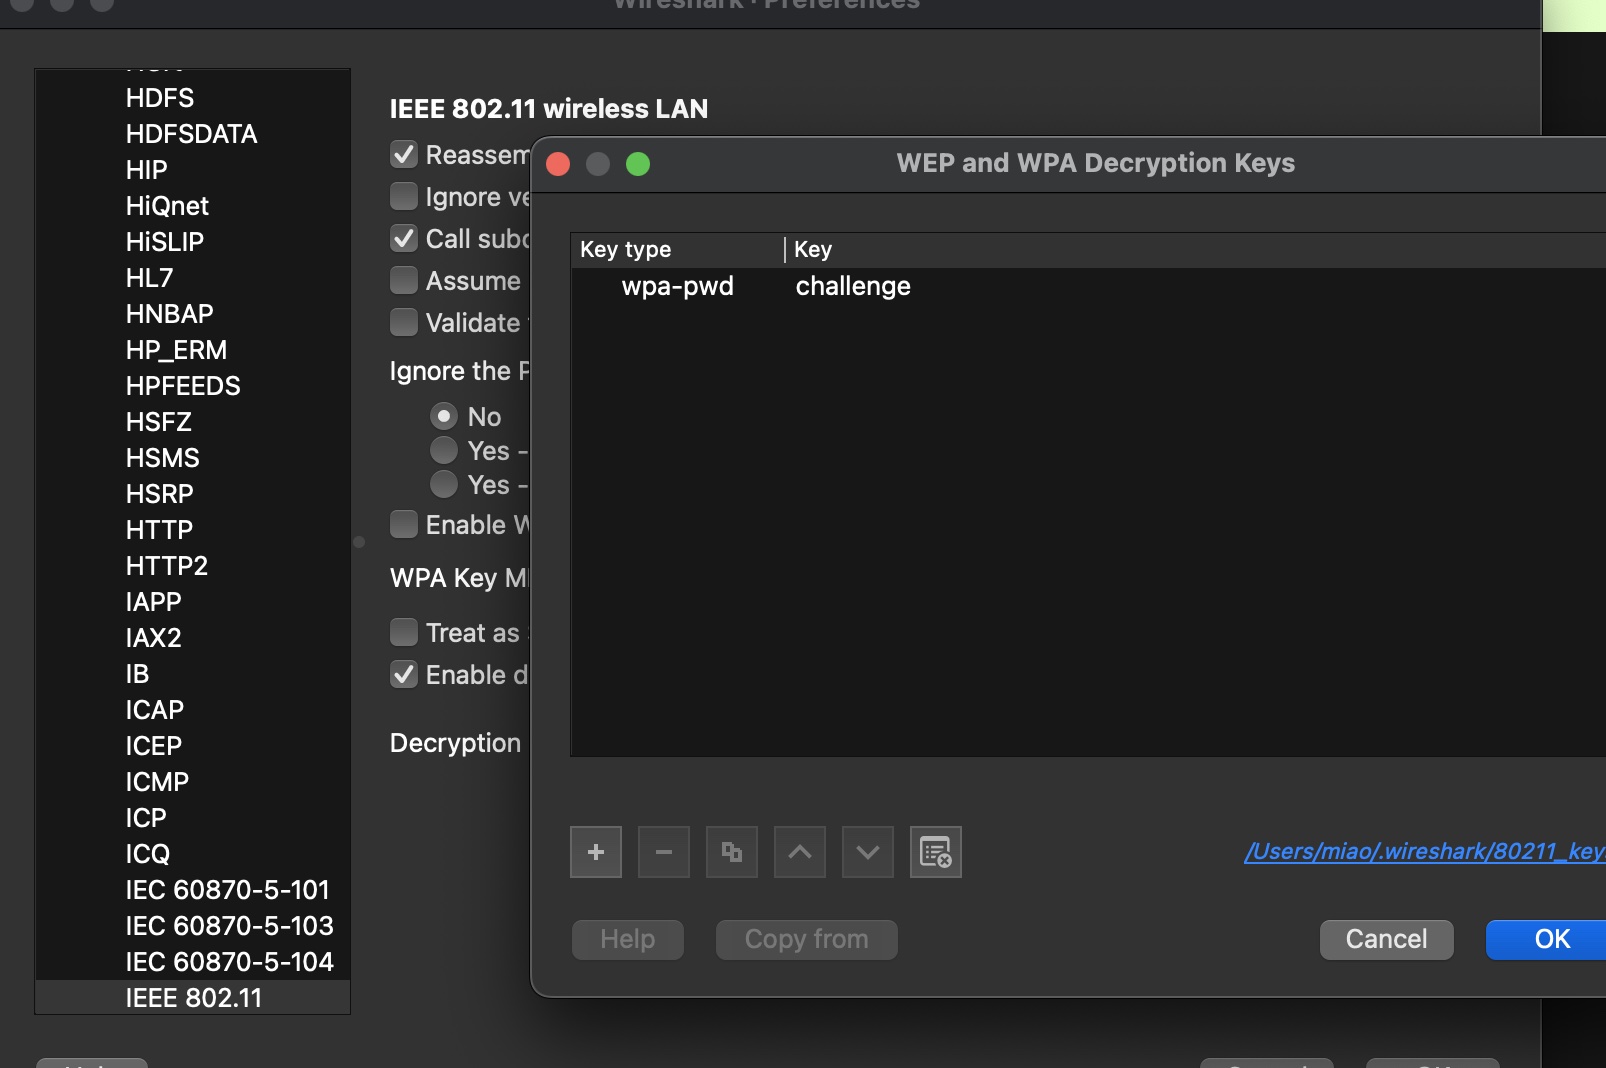Viewport: 1606px width, 1068px height.
Task: Remove the selected decryption key entry
Action: [x=664, y=852]
